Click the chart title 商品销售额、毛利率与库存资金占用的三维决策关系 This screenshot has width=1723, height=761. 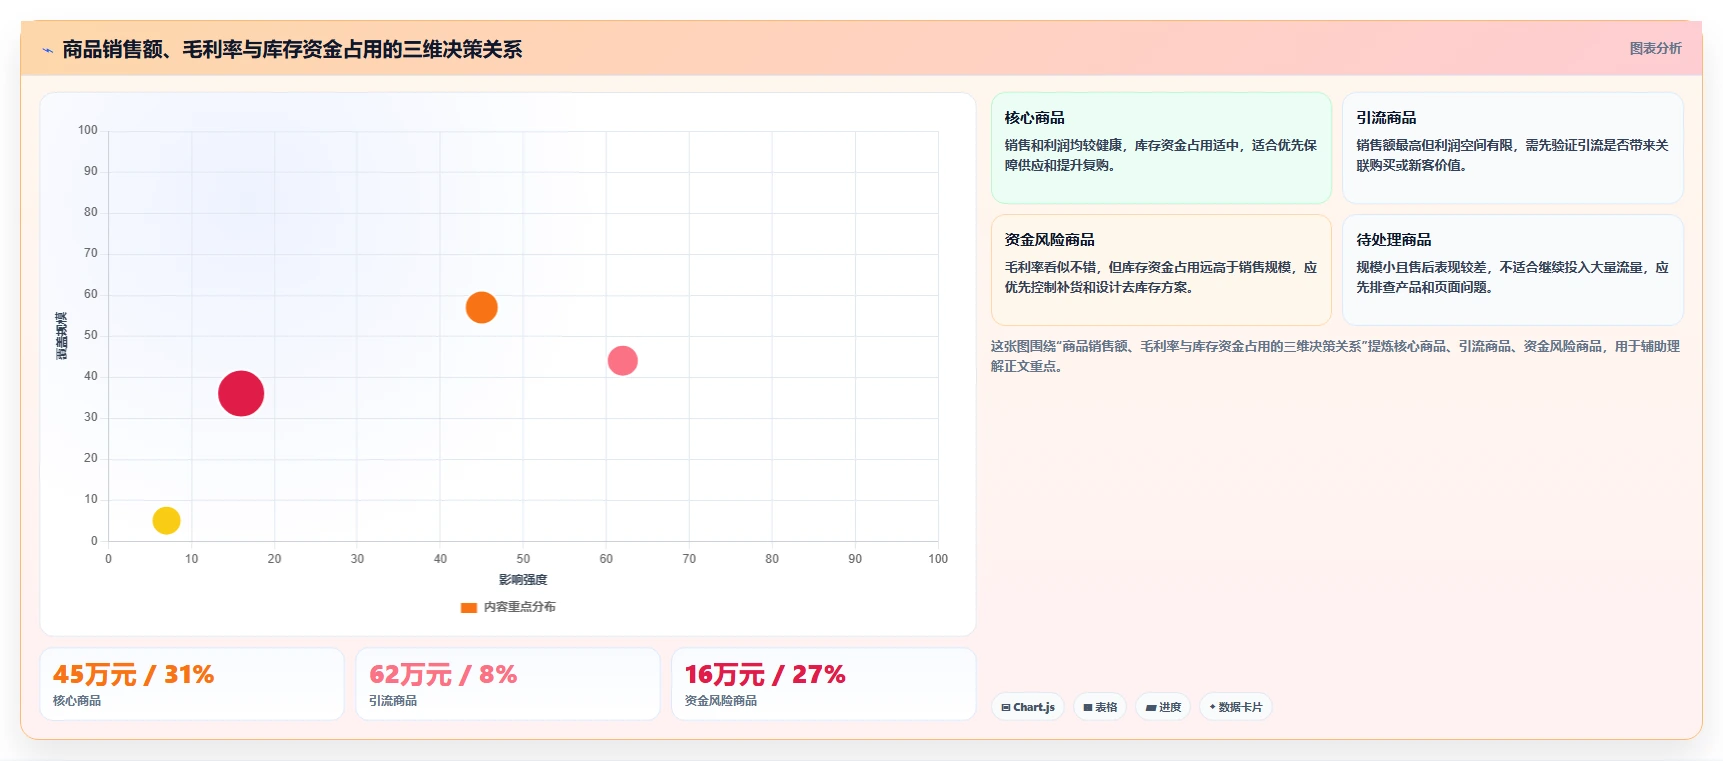tap(292, 50)
